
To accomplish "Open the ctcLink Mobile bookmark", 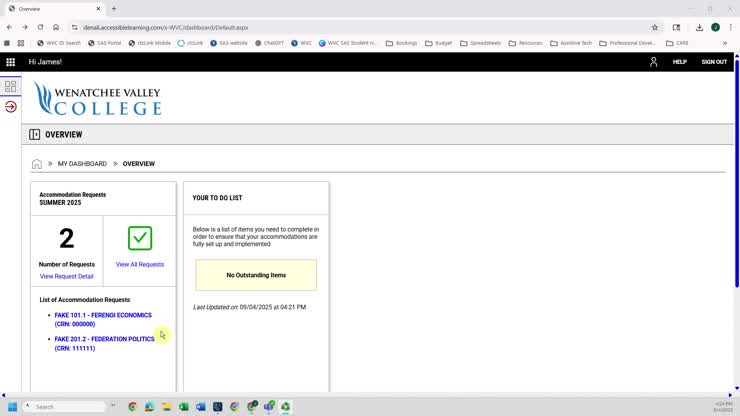I will (150, 43).
